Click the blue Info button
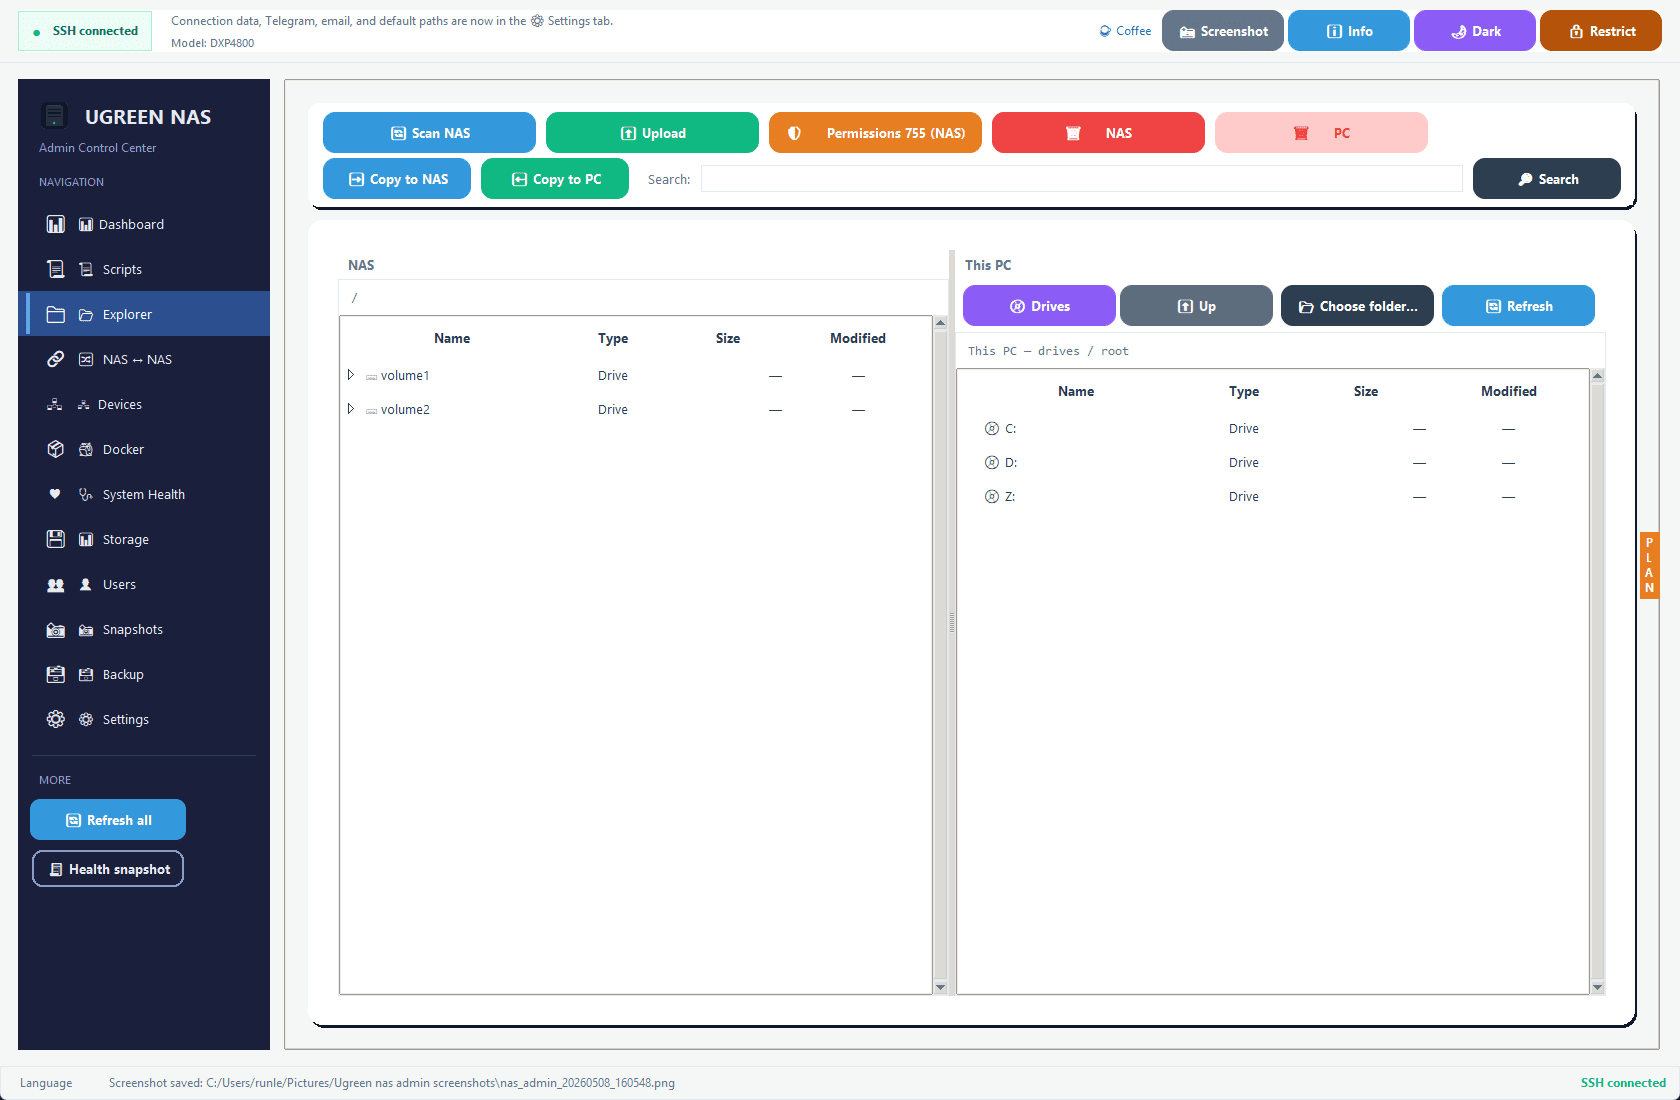 pyautogui.click(x=1349, y=31)
